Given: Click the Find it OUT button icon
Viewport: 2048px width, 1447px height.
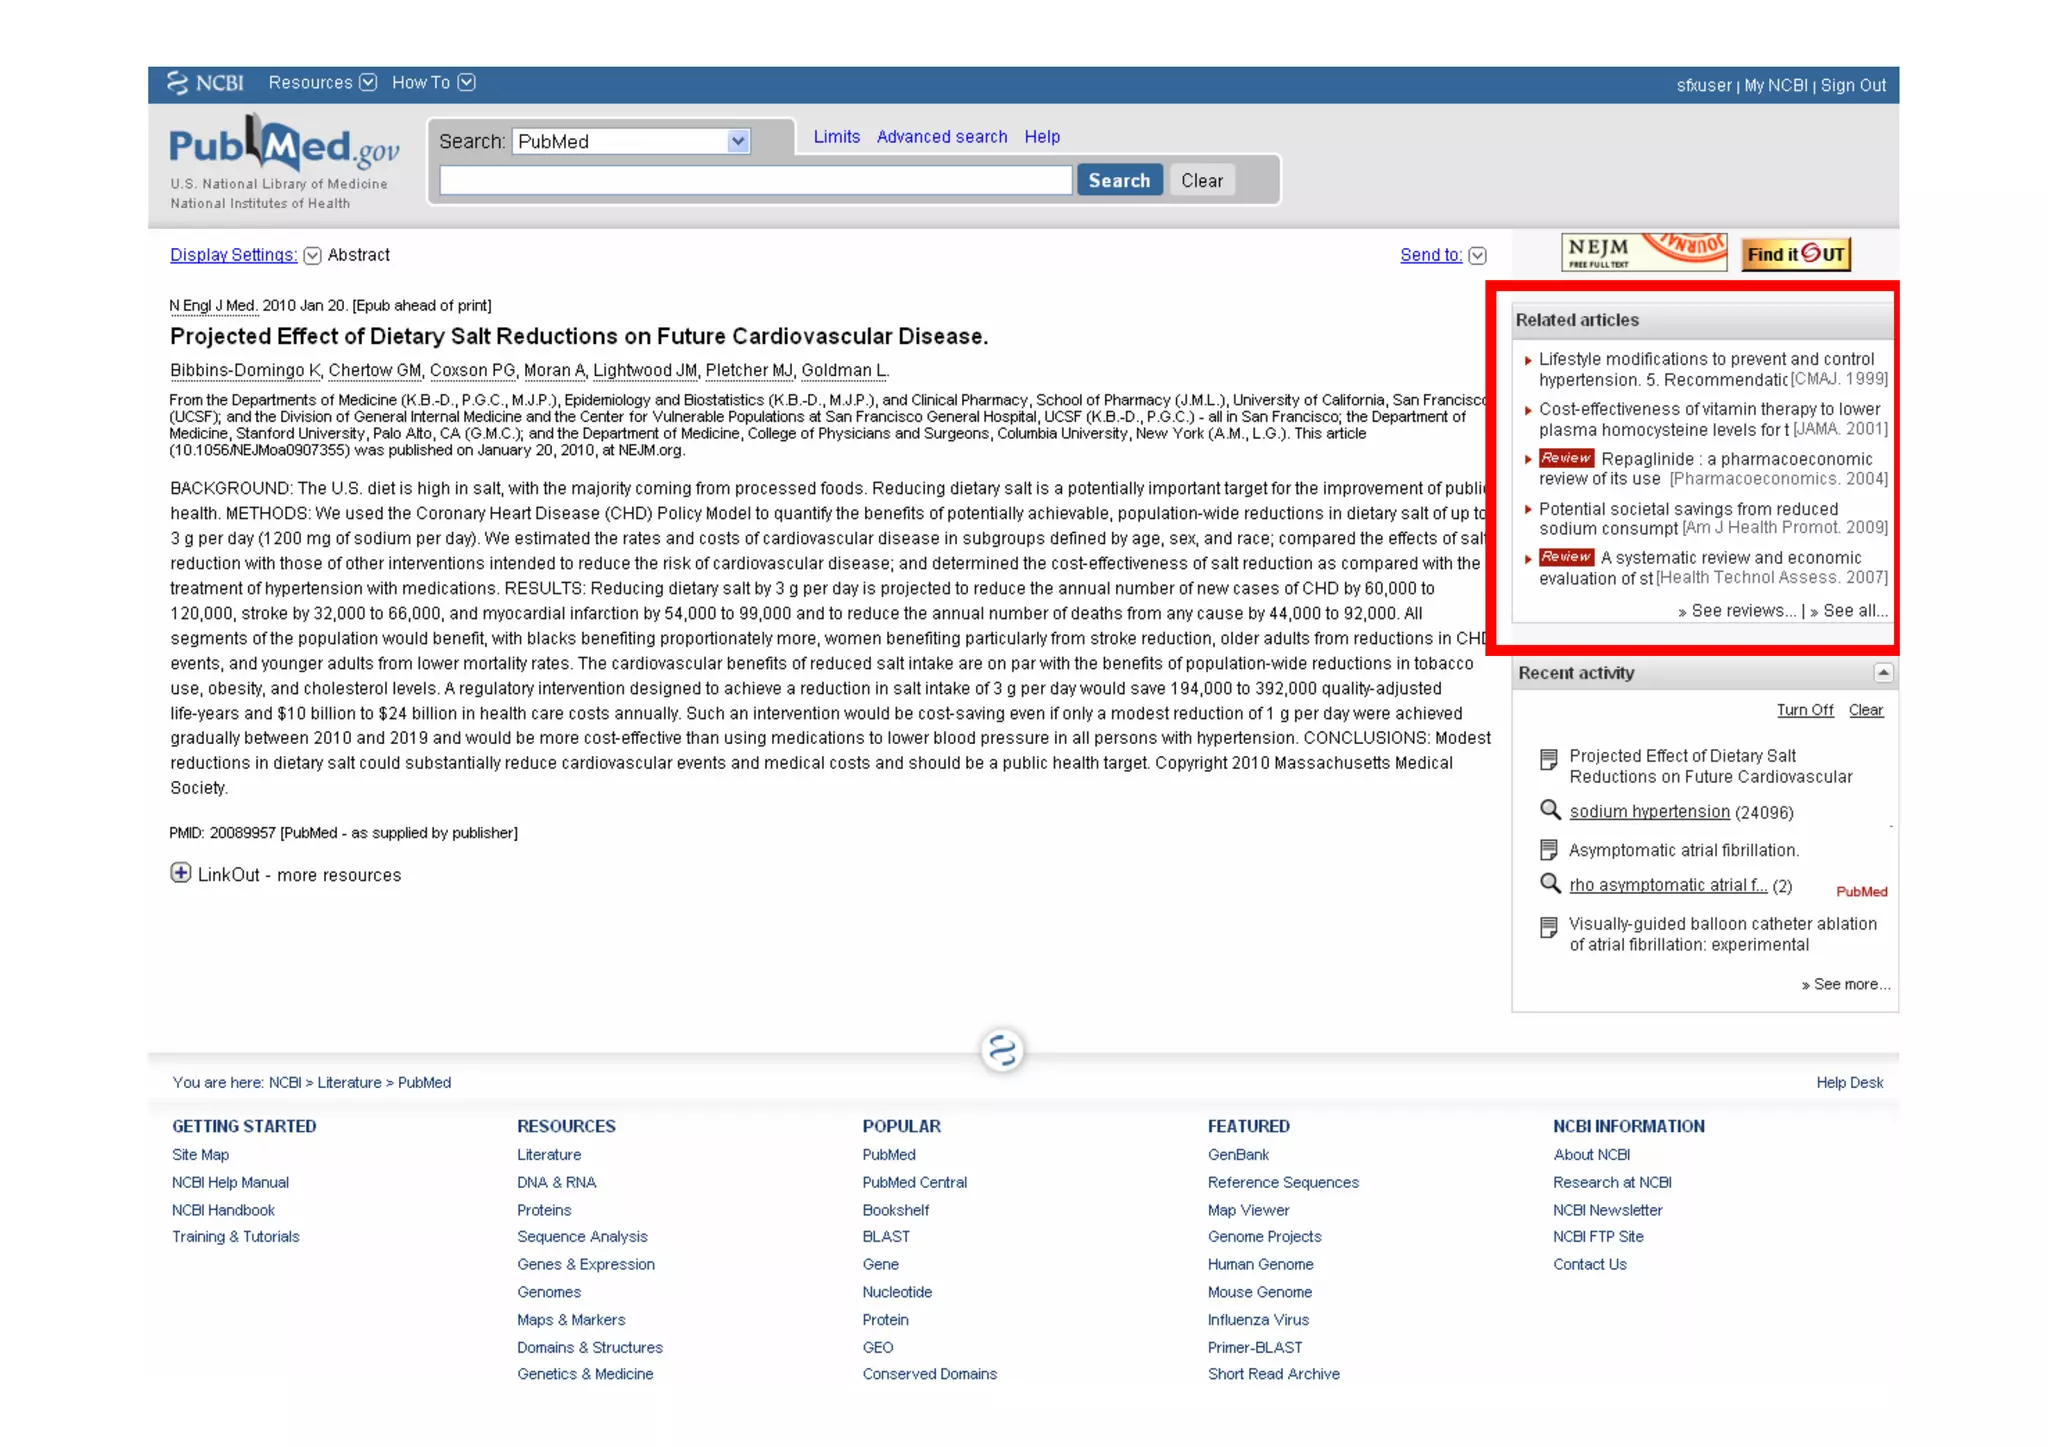Looking at the screenshot, I should coord(1796,254).
